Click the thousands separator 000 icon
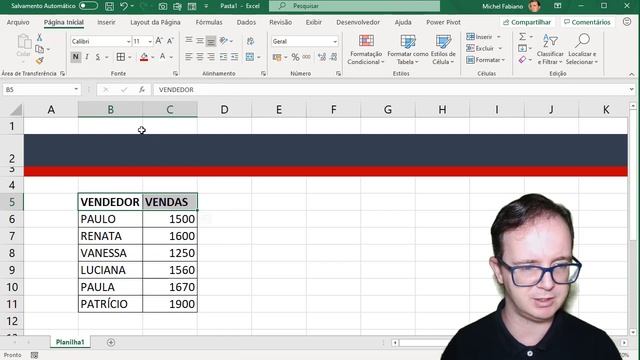This screenshot has height=360, width=640. 307,57
